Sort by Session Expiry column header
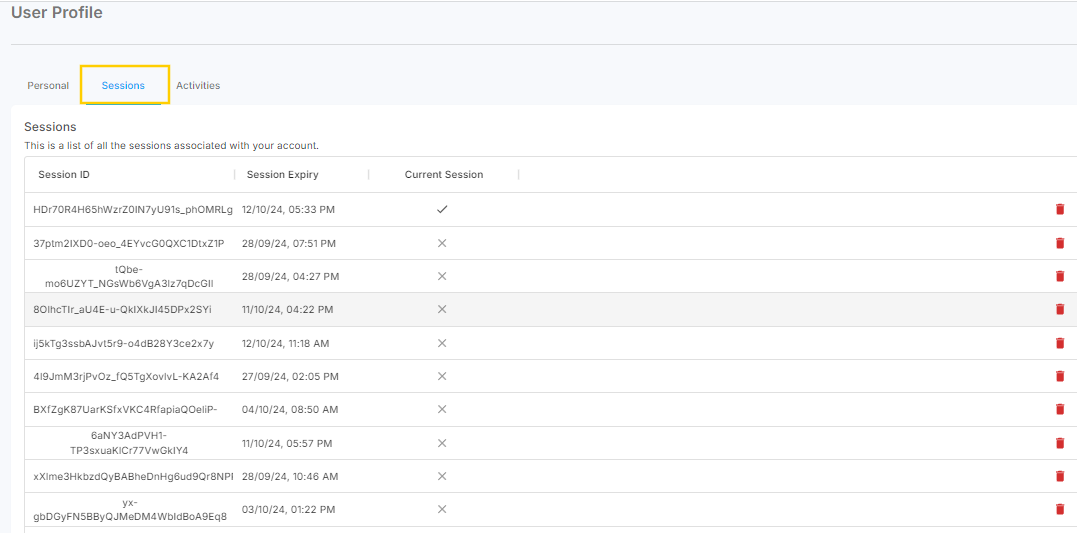The image size is (1077, 533). point(282,175)
